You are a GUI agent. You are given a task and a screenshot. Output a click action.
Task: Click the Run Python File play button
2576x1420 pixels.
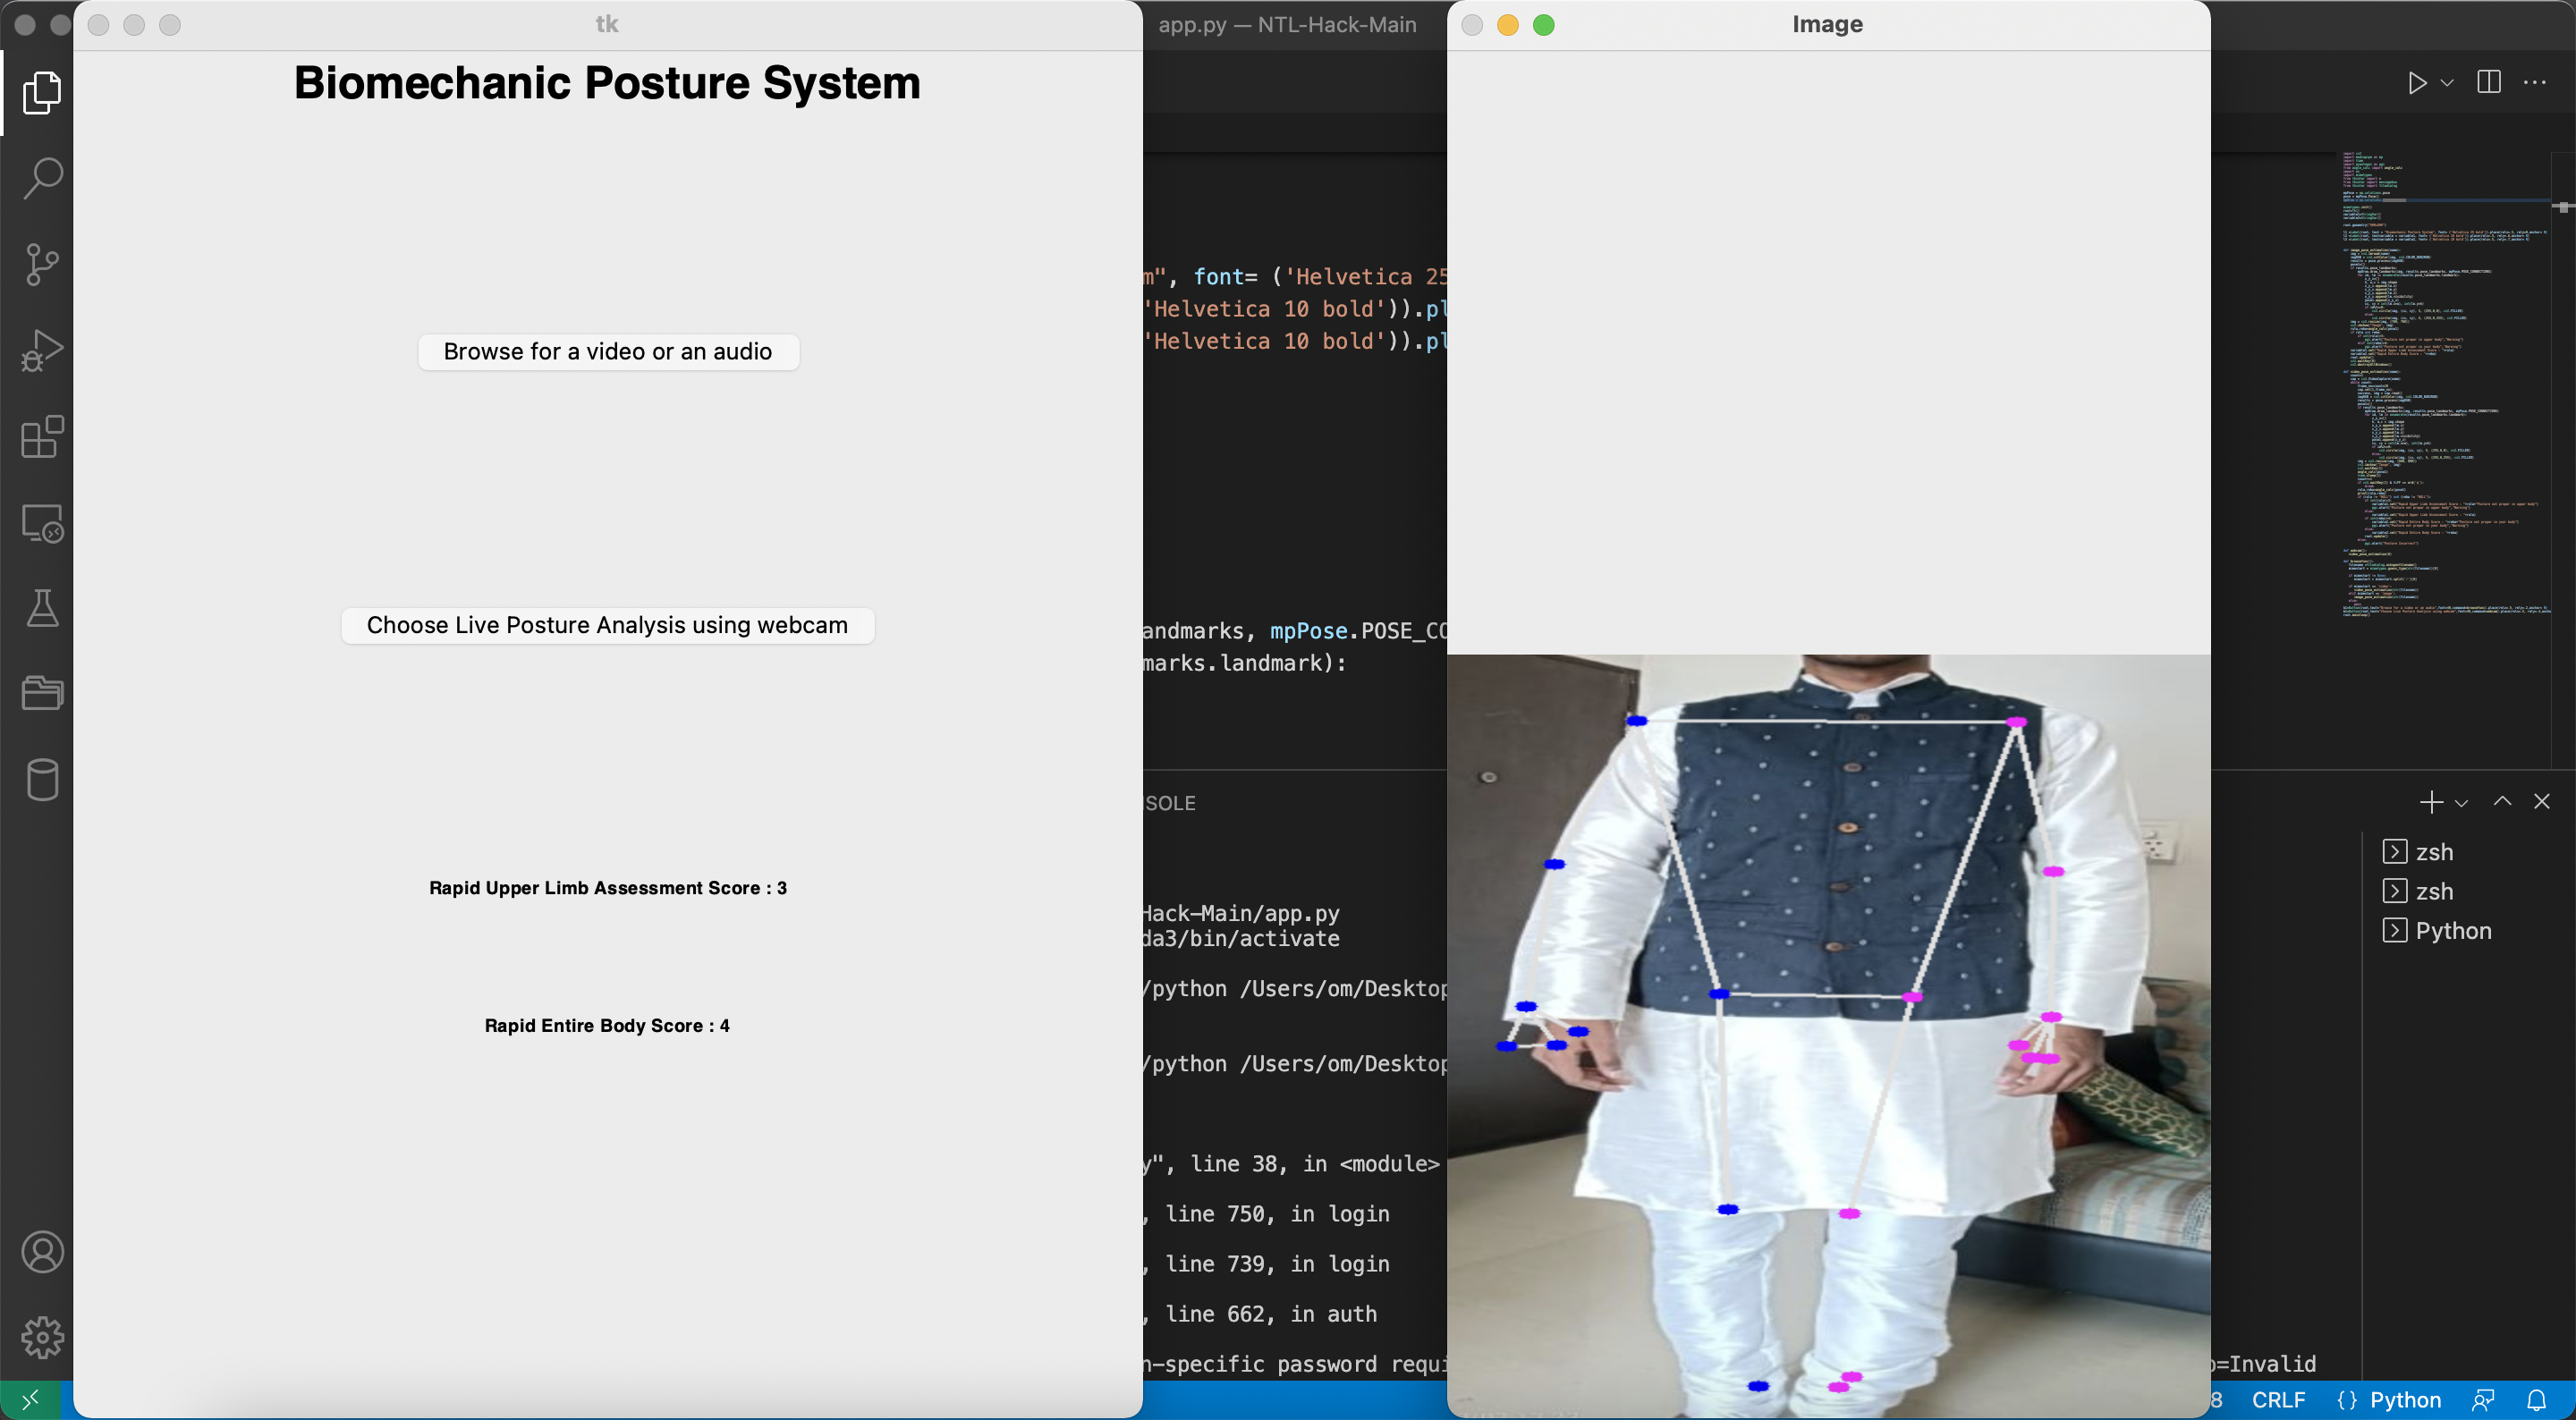coord(2417,83)
